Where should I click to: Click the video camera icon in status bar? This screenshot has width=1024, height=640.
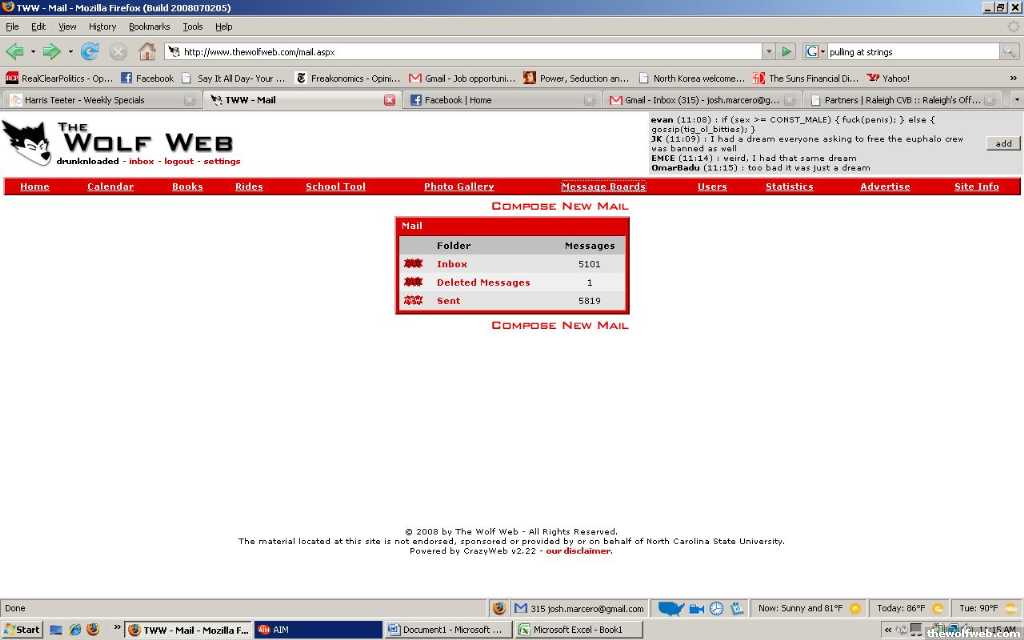698,608
